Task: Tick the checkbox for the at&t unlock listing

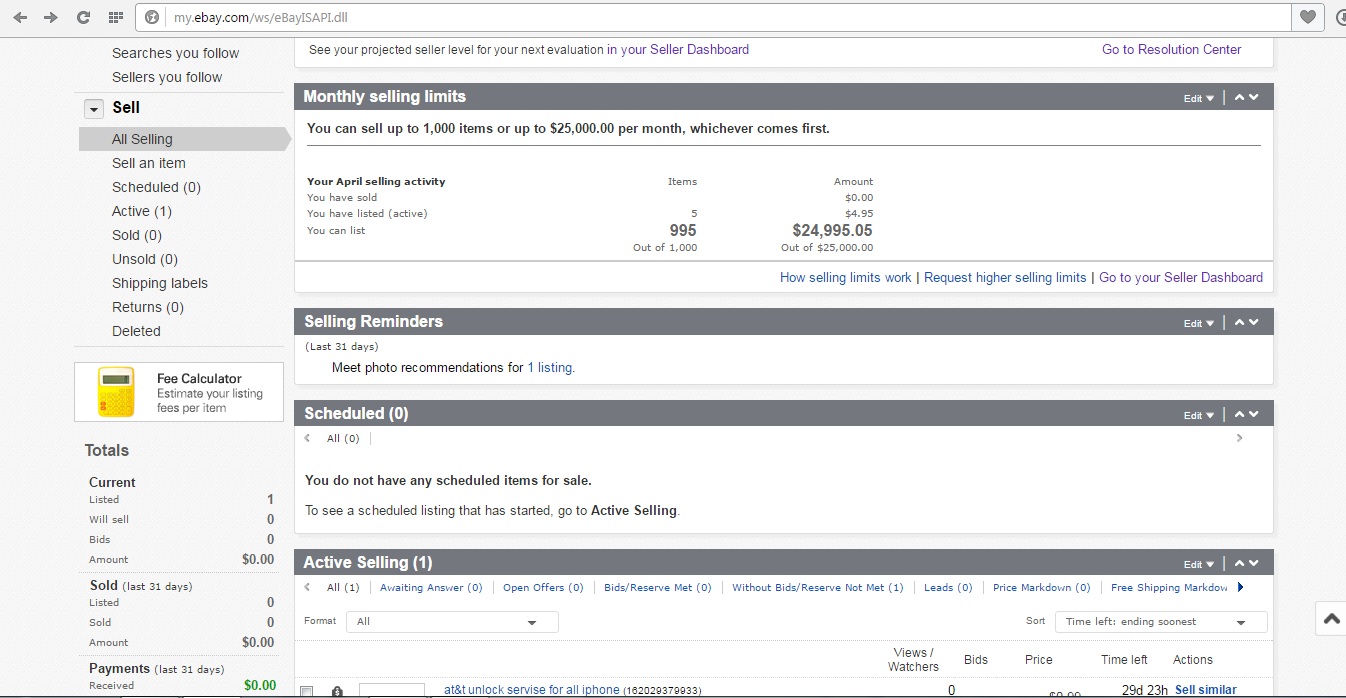Action: (x=307, y=691)
